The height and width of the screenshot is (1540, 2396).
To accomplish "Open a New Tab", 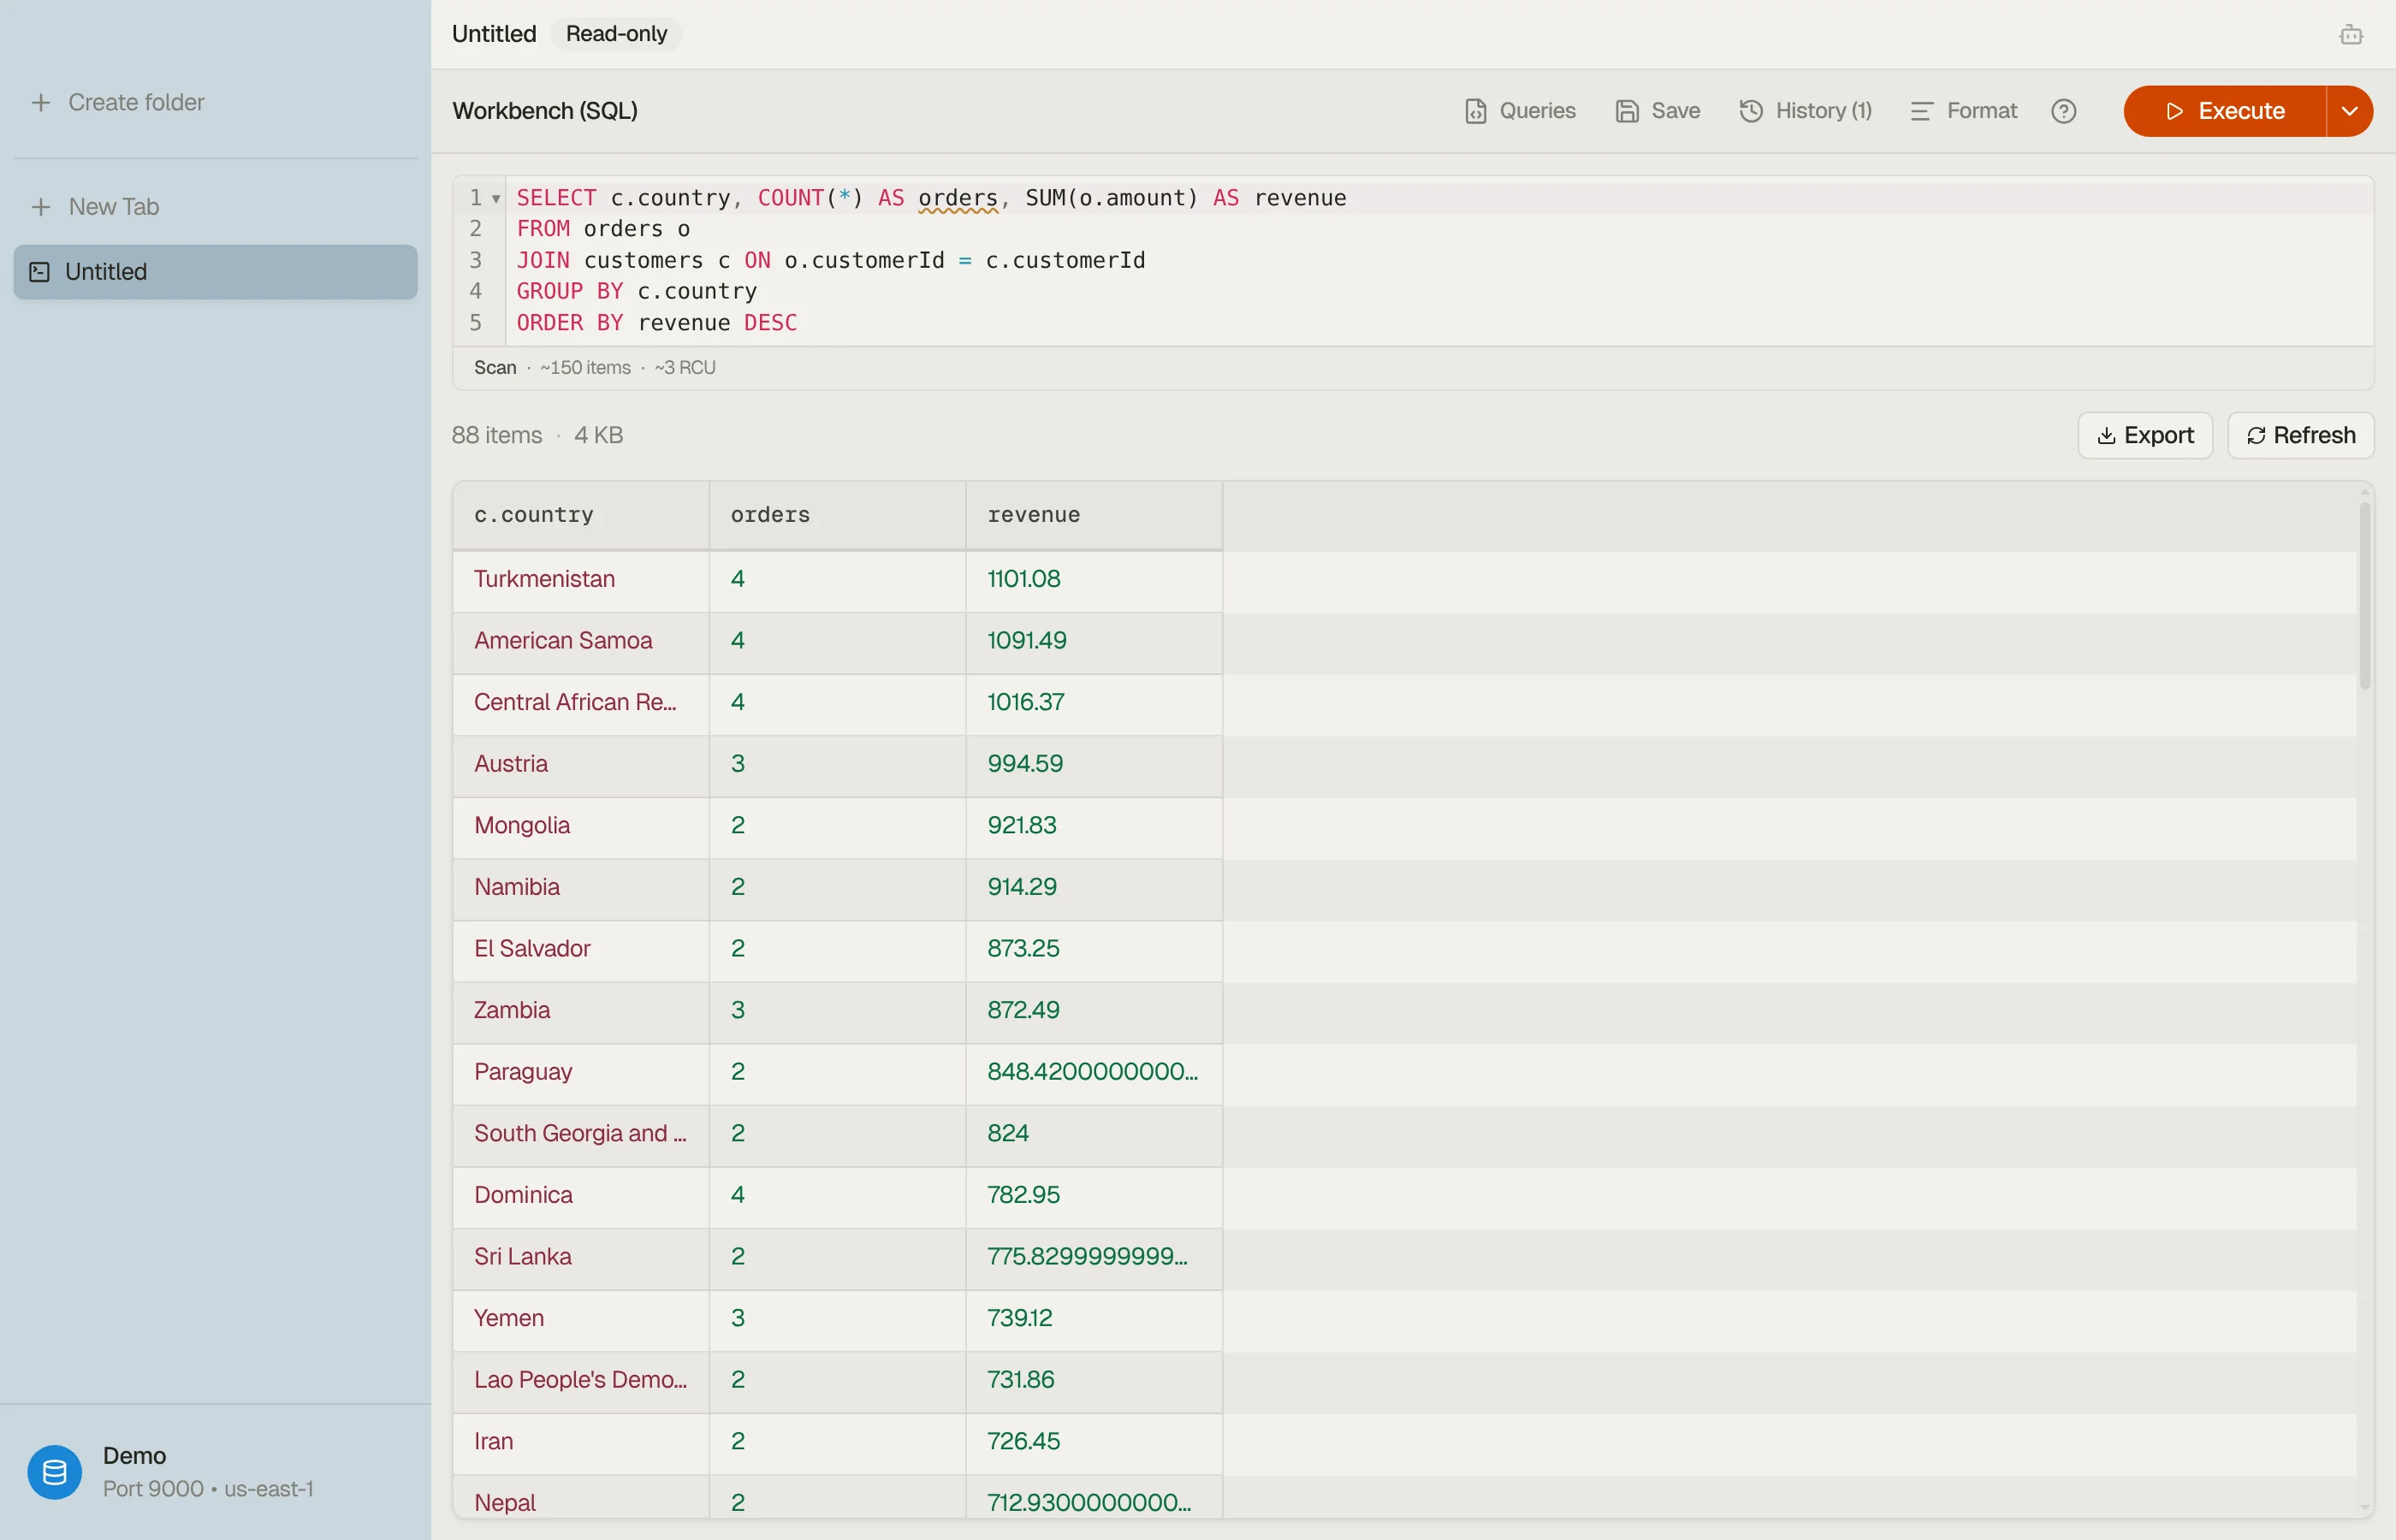I will click(95, 207).
